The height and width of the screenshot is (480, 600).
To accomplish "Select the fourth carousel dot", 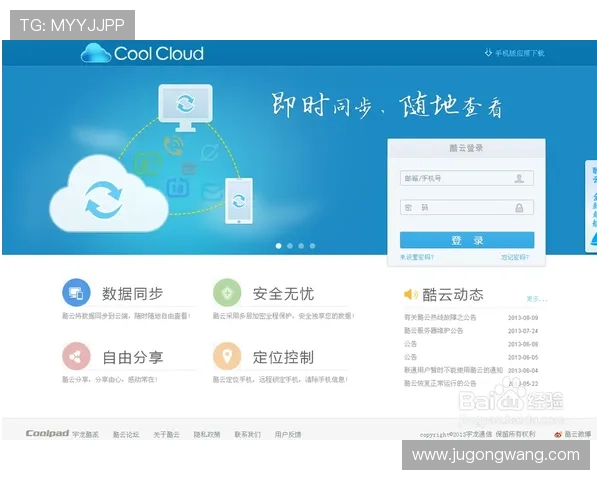I will pos(313,246).
